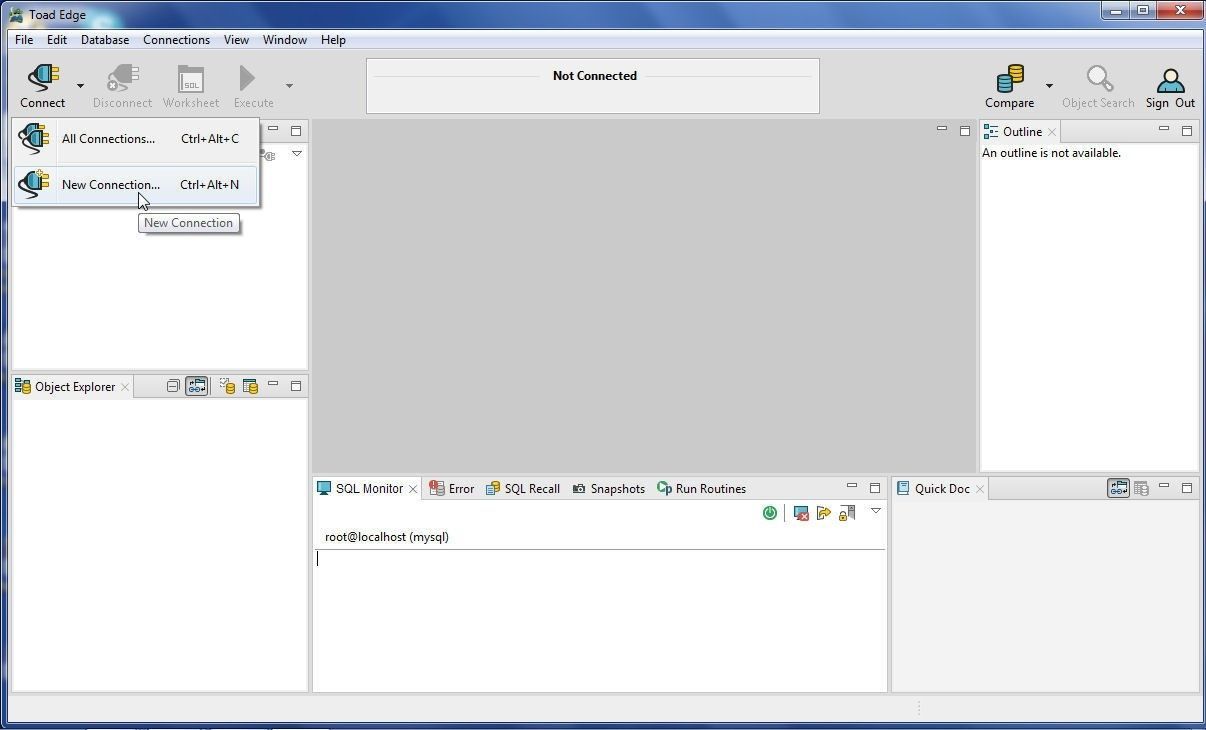The height and width of the screenshot is (730, 1206).
Task: Open the SQL Monitor view menu triangle
Action: pos(876,511)
